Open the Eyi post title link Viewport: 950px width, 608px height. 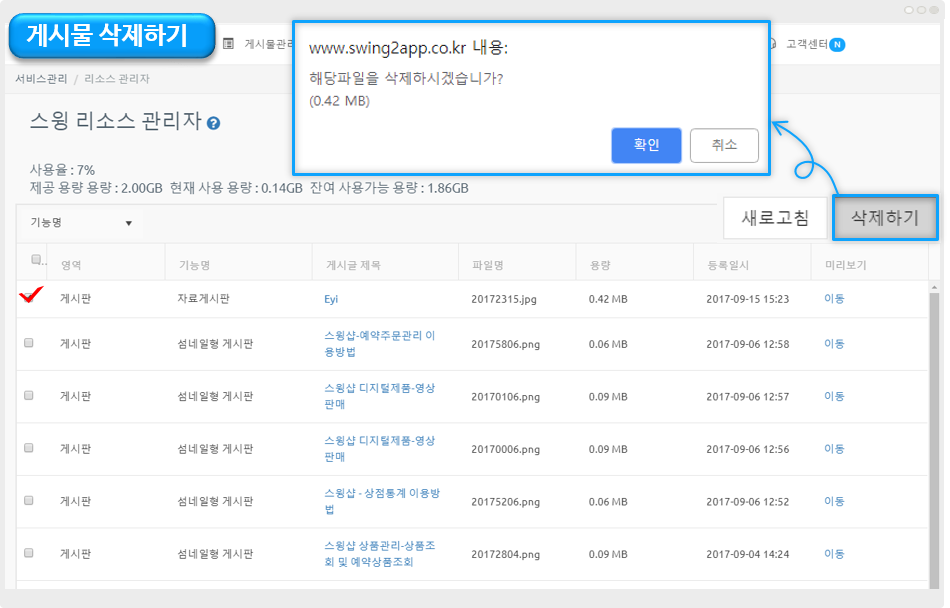[x=331, y=299]
